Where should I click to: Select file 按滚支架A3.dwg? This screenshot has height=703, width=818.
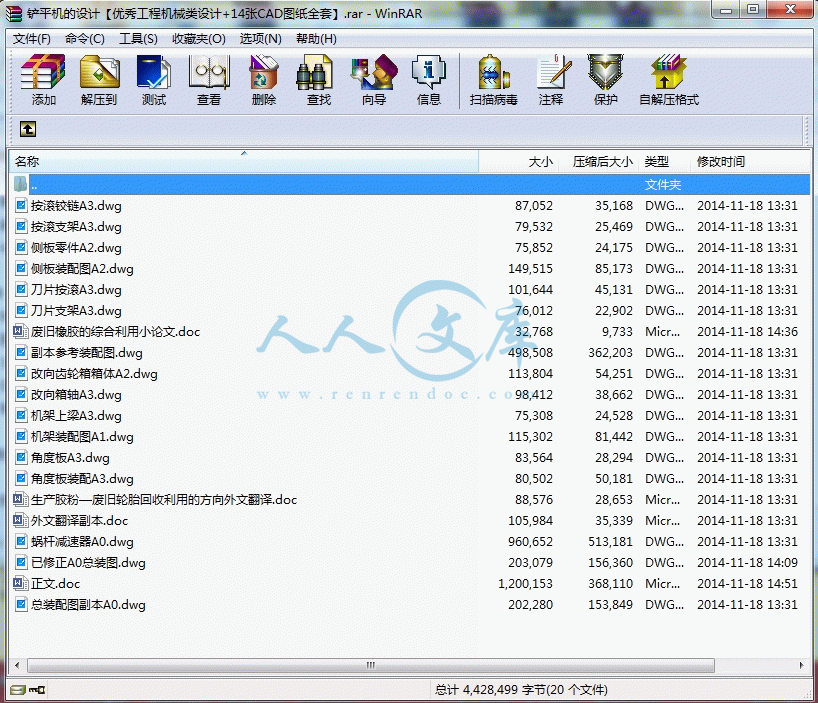coord(76,227)
